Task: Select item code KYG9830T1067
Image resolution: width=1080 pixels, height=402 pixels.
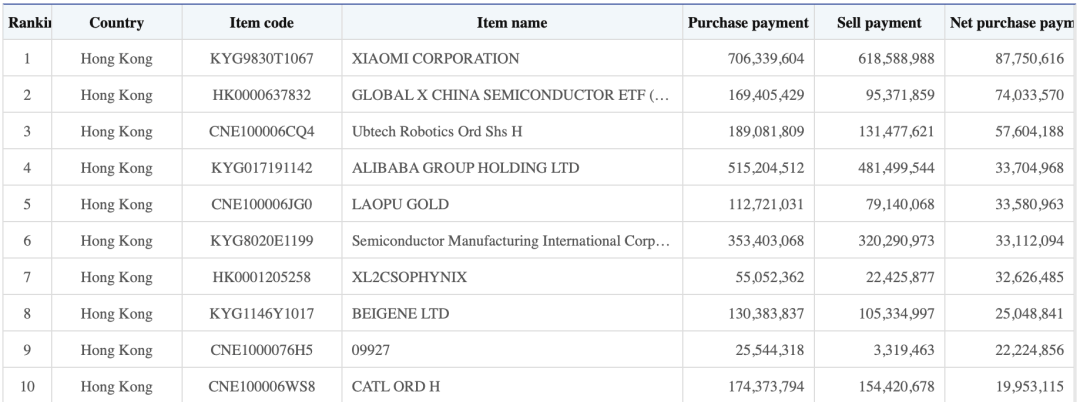Action: (x=260, y=59)
